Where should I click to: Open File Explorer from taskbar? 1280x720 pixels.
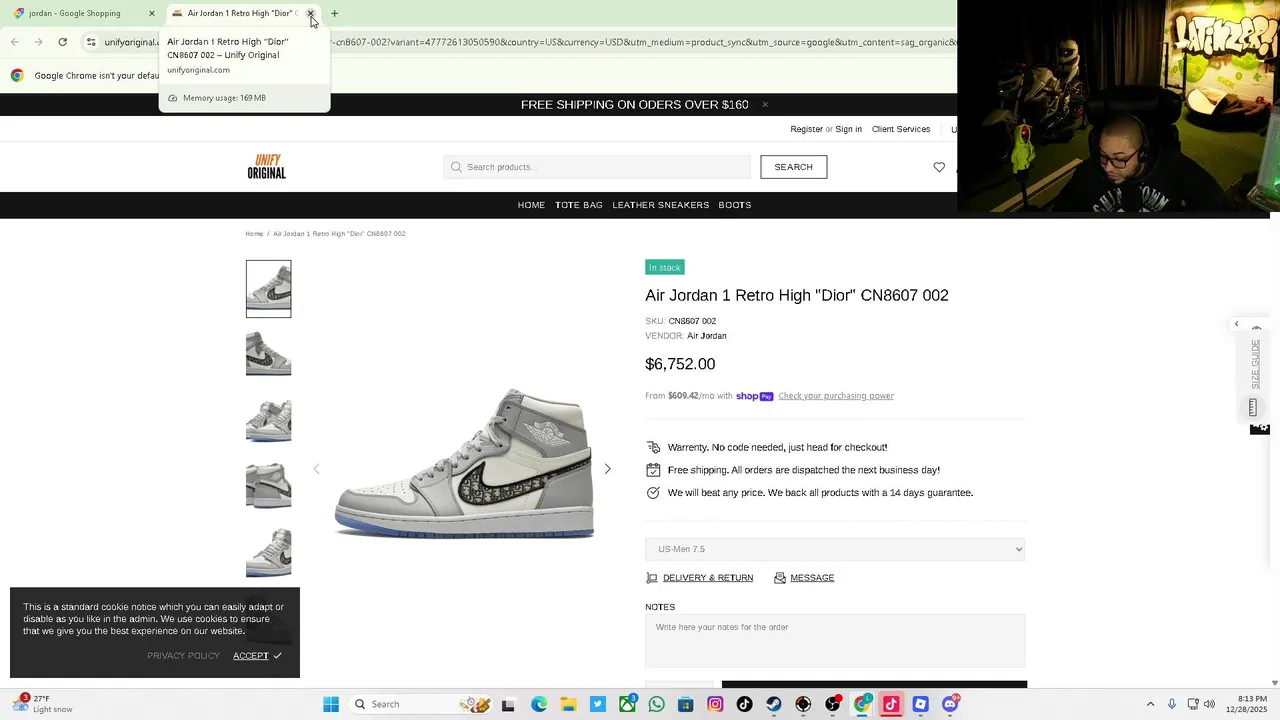click(568, 704)
